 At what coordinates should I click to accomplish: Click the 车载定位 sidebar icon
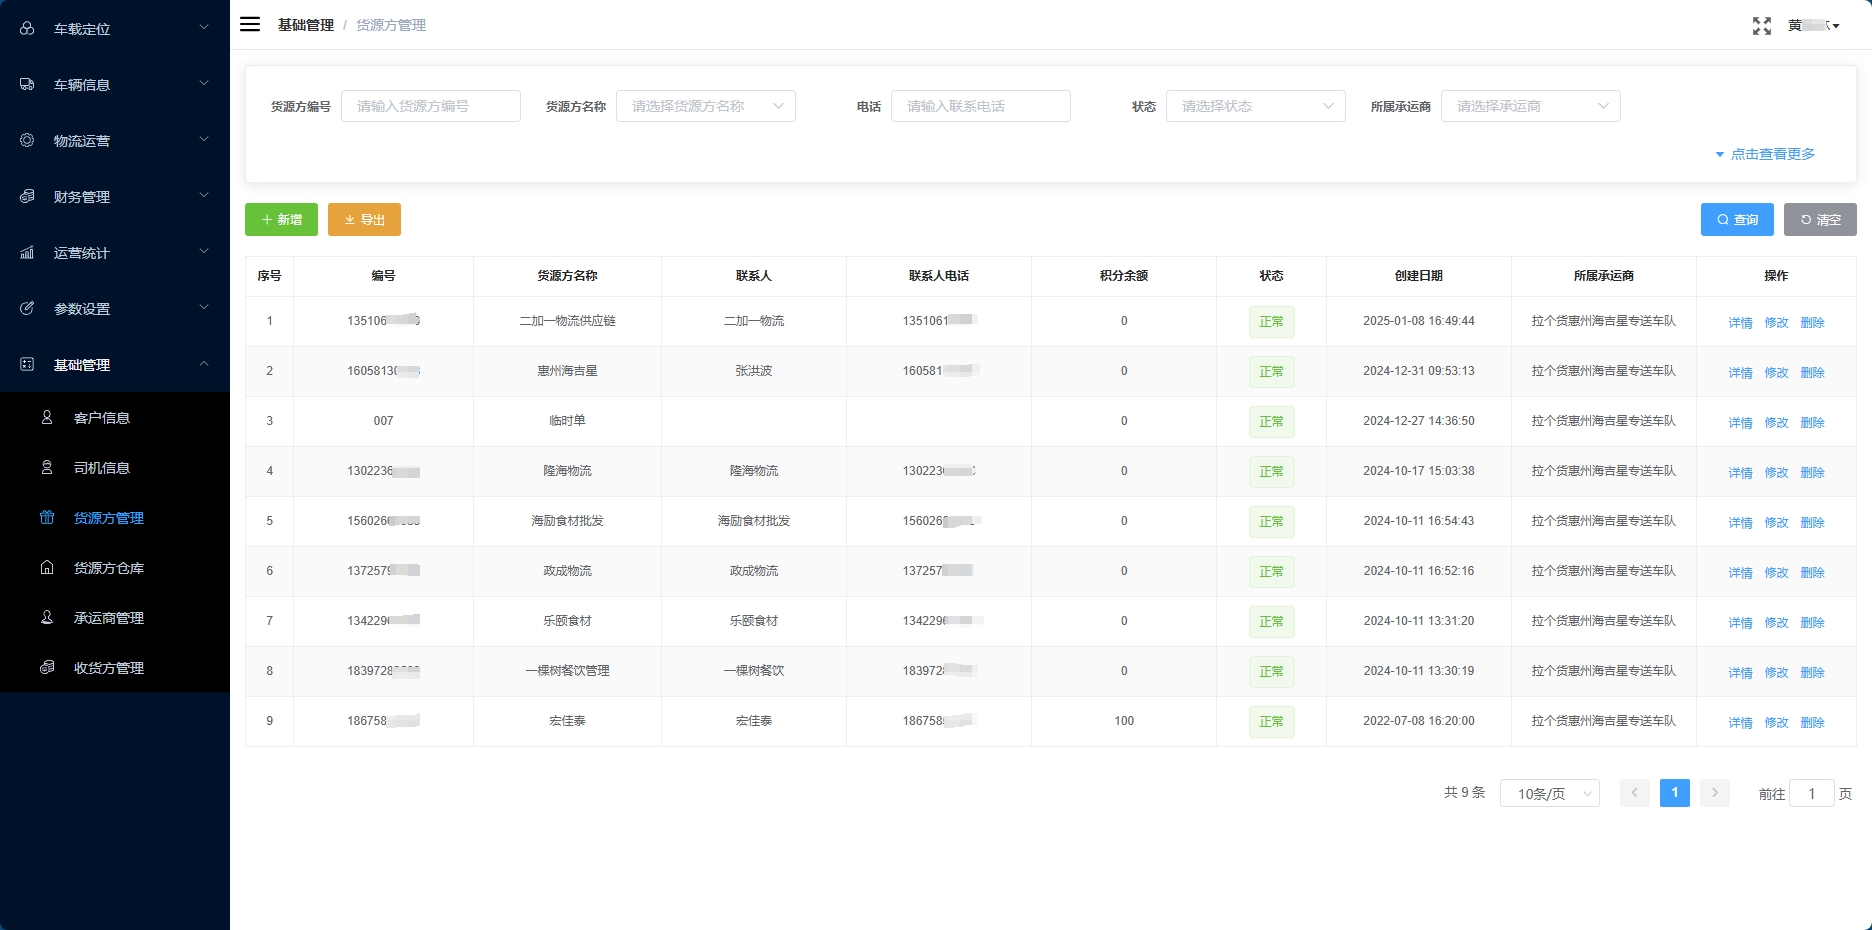pos(27,28)
